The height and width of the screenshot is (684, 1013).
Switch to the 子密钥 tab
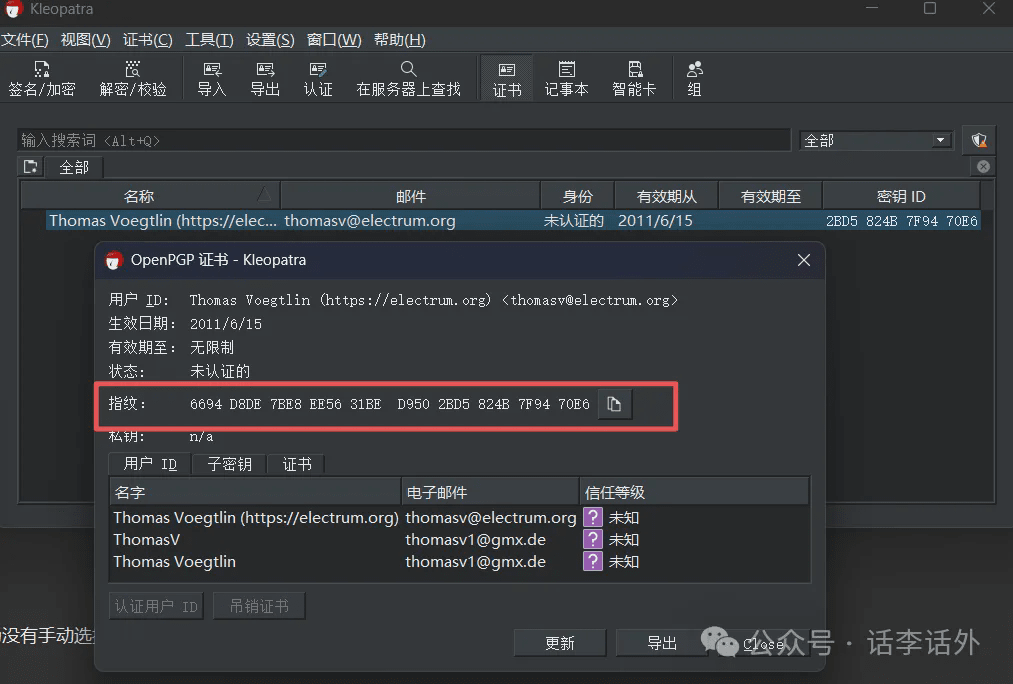pos(229,464)
